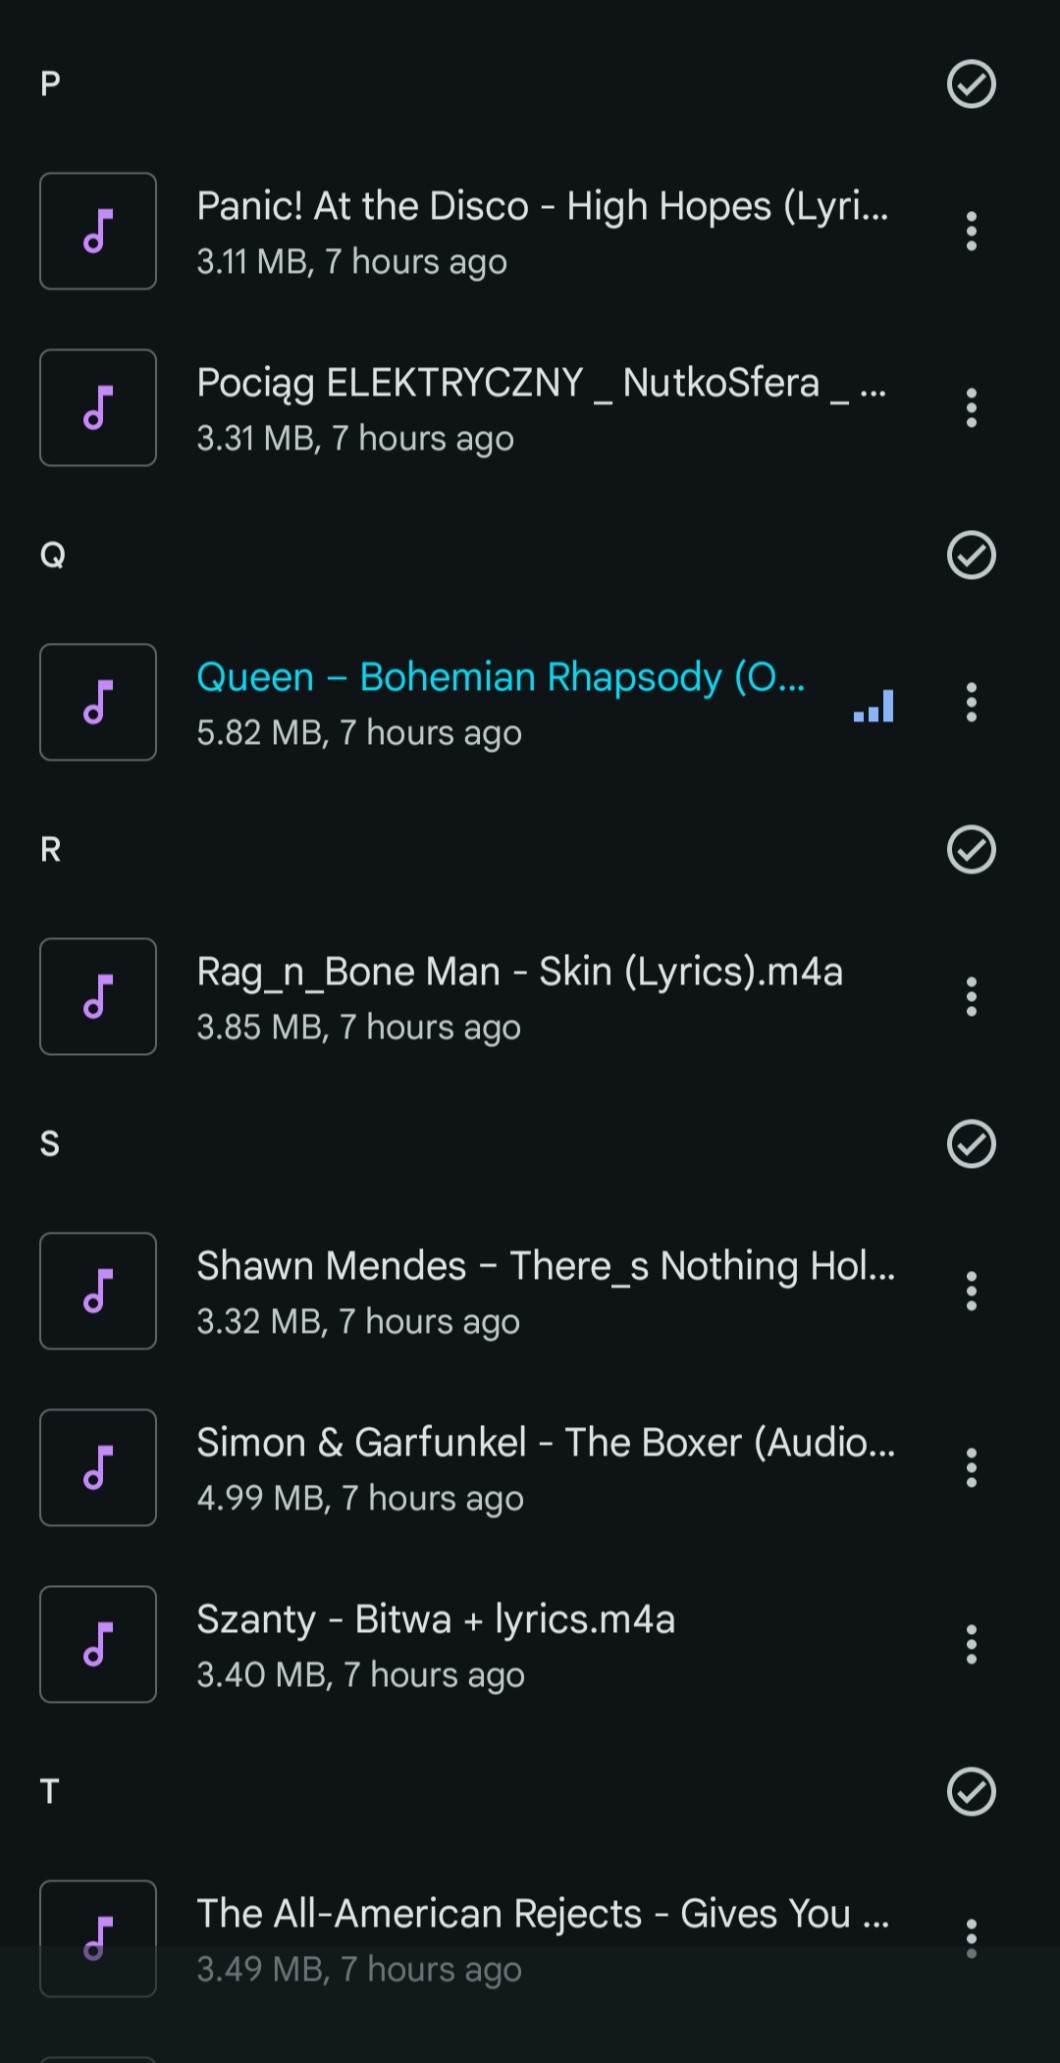The image size is (1060, 2063).
Task: Tap the music thumbnail for Queen Bohemian Rhapsody
Action: coord(98,702)
